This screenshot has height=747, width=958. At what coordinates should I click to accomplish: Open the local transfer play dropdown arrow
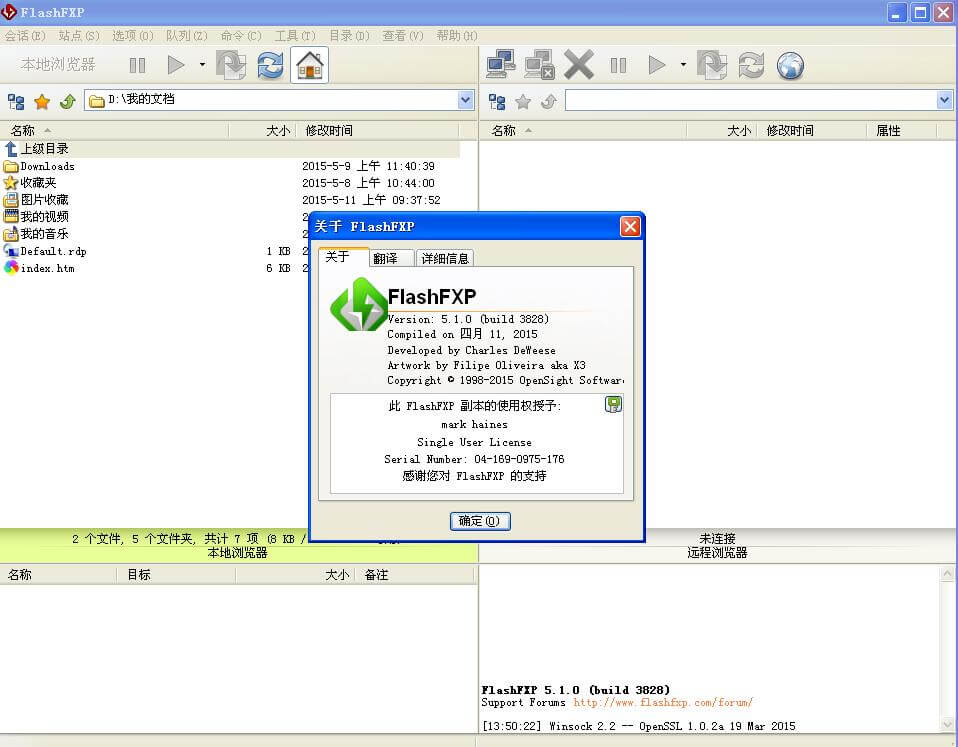click(x=202, y=64)
